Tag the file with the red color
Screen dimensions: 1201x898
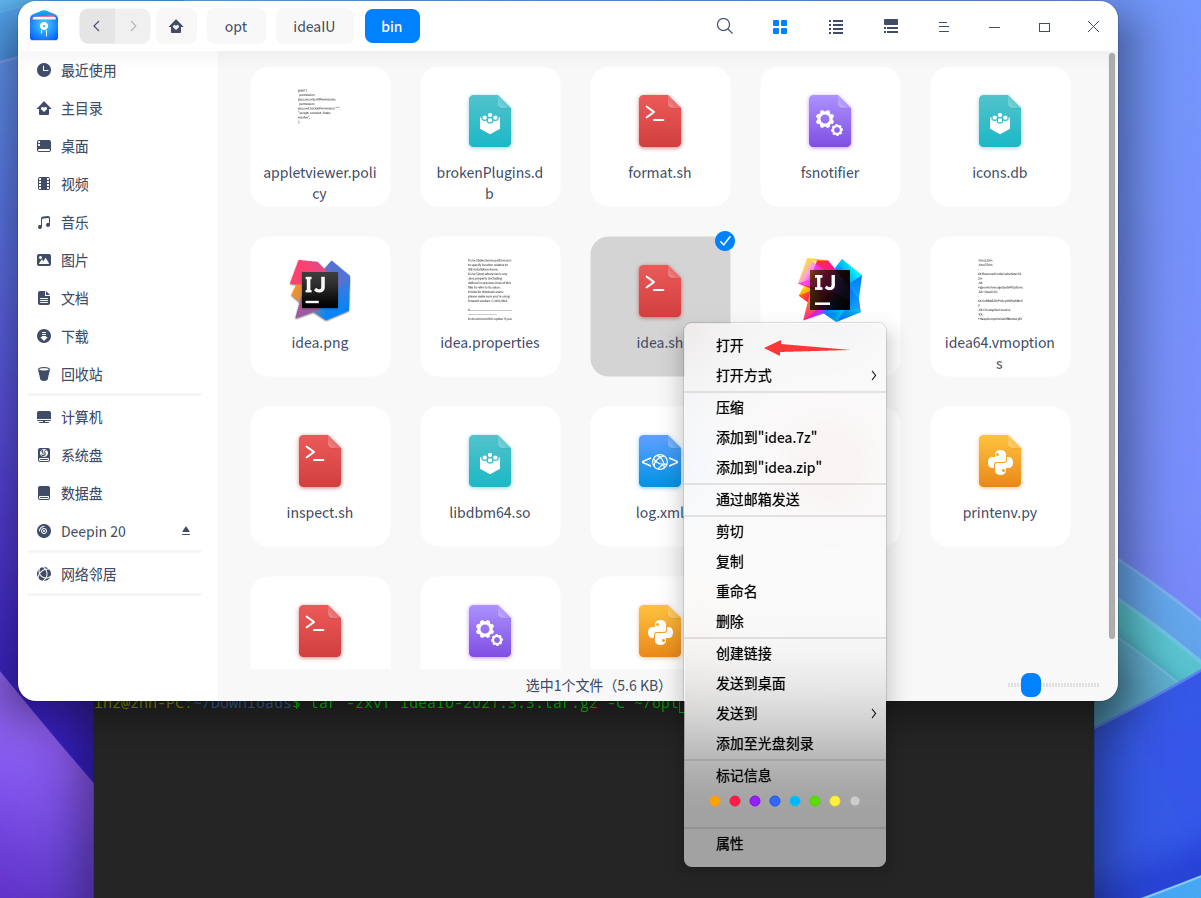(x=734, y=801)
